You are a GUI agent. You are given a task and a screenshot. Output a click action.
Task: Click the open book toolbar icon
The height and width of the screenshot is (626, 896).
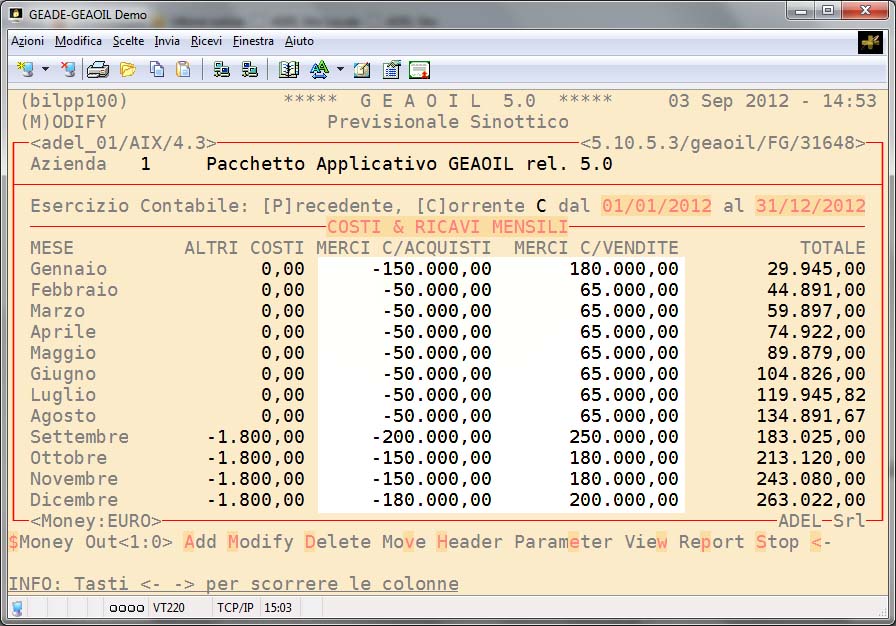(x=289, y=69)
